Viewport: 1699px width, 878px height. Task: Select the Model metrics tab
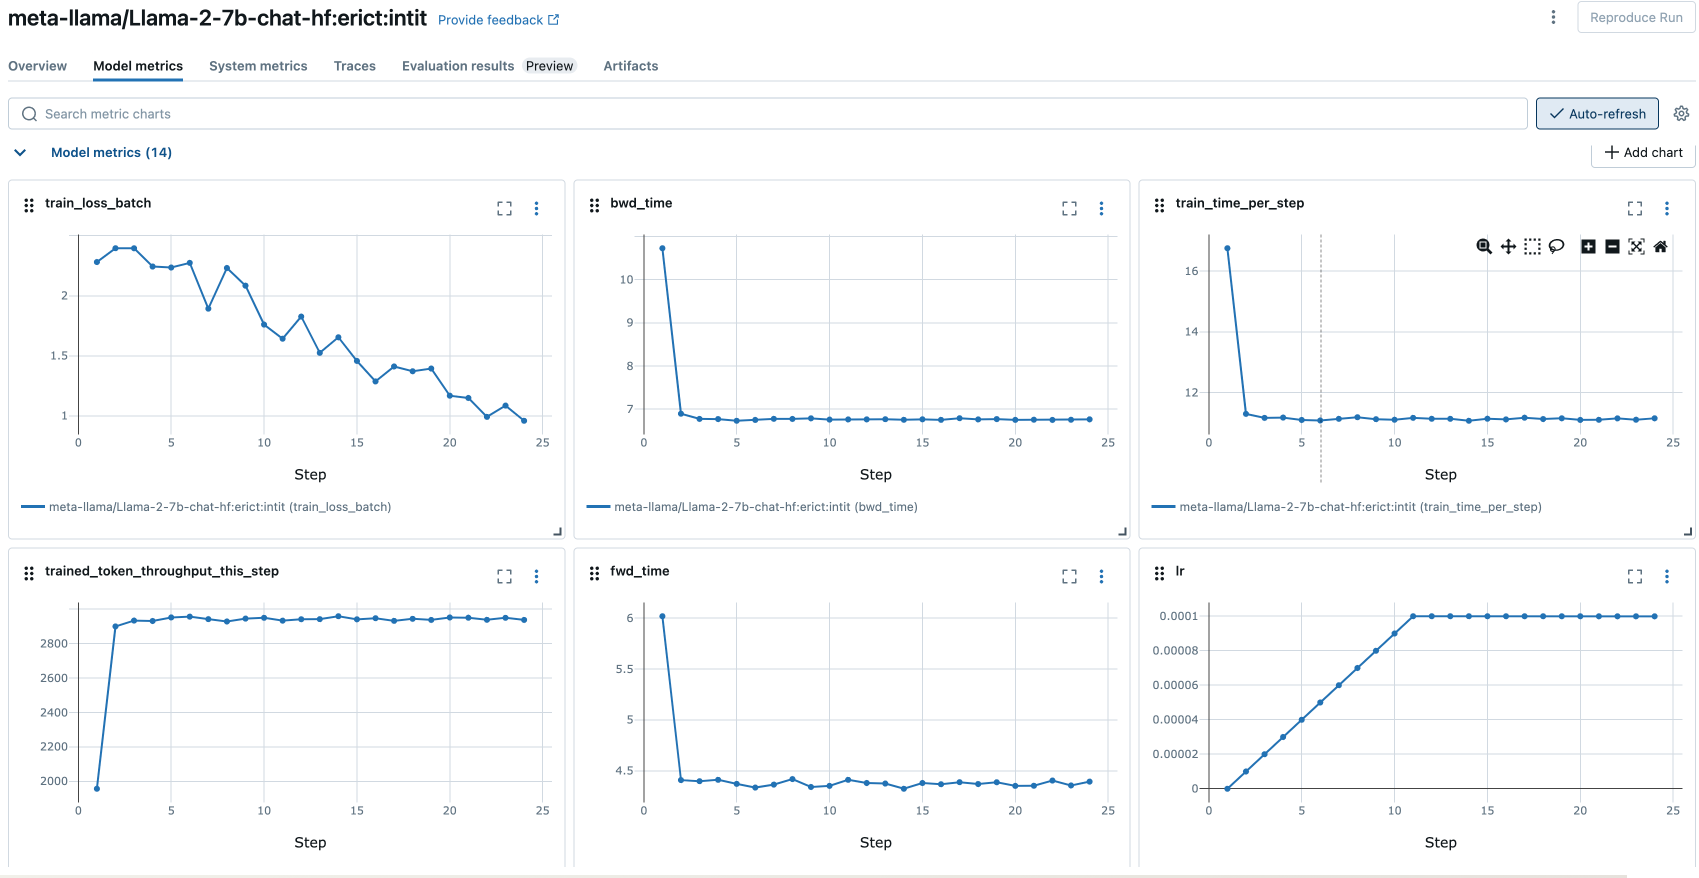point(138,66)
